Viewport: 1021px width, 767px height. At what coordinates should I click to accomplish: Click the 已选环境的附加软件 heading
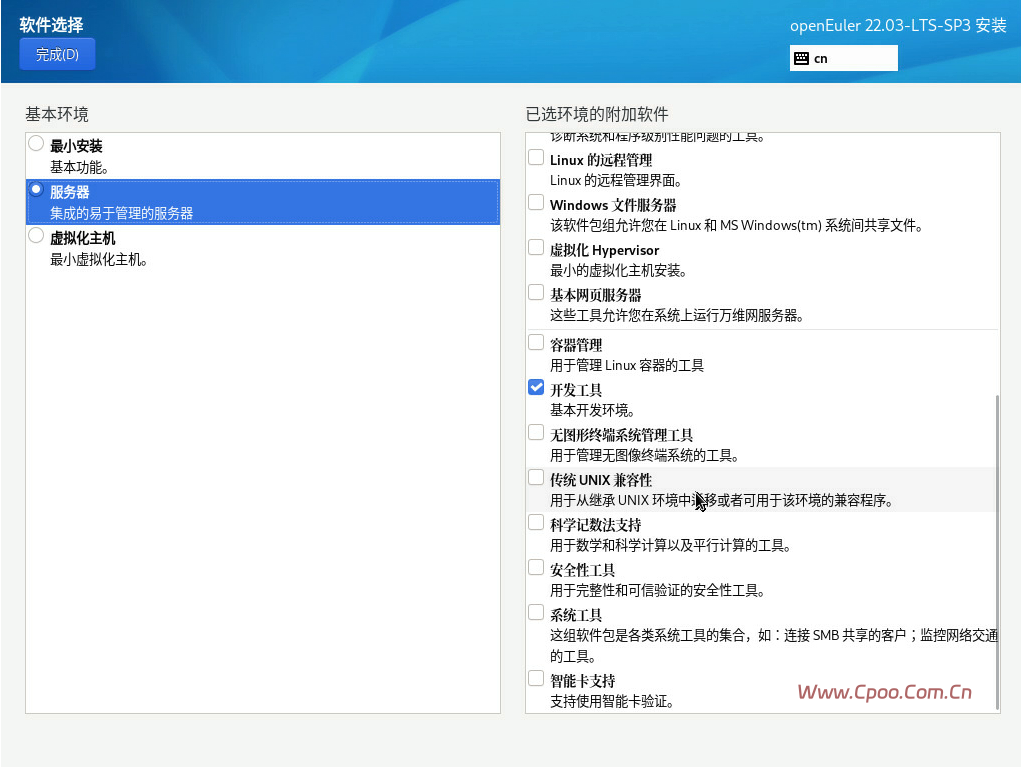[597, 115]
